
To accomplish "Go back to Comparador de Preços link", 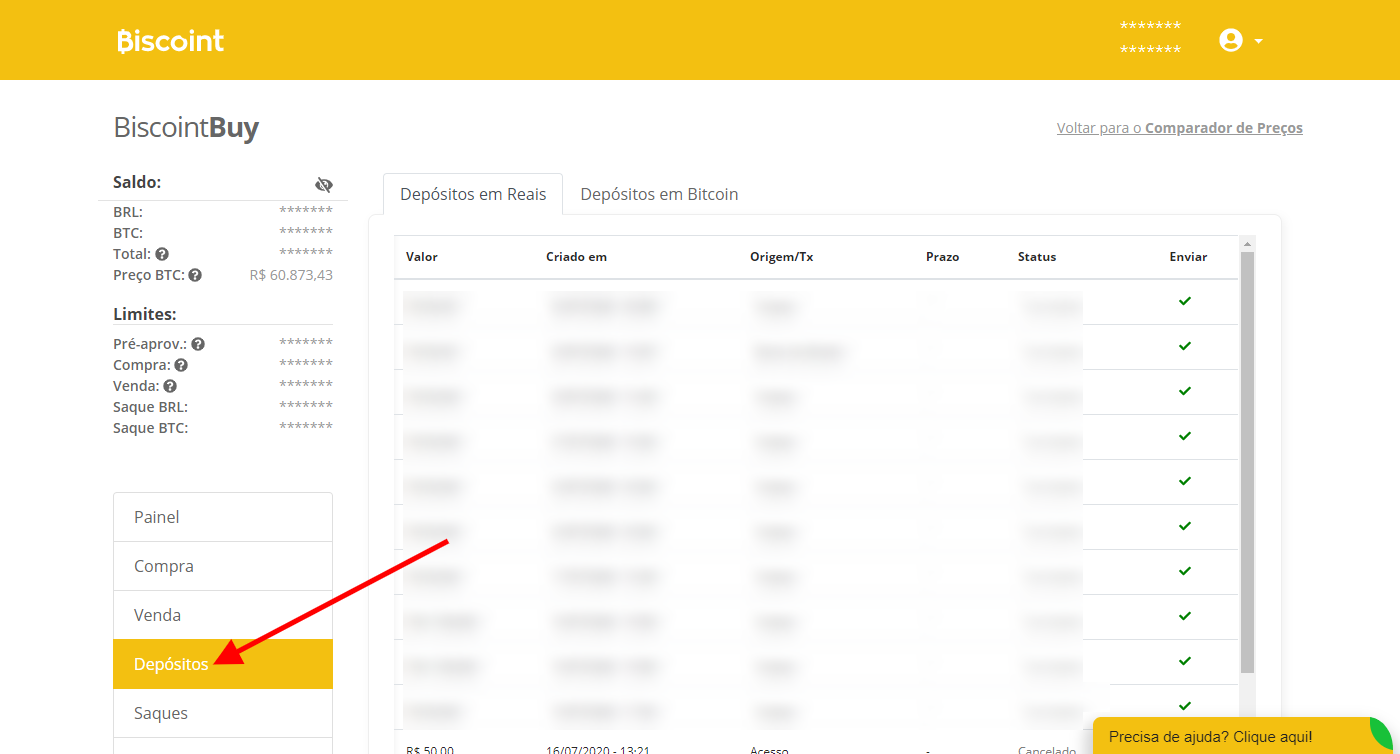I will click(x=1180, y=128).
